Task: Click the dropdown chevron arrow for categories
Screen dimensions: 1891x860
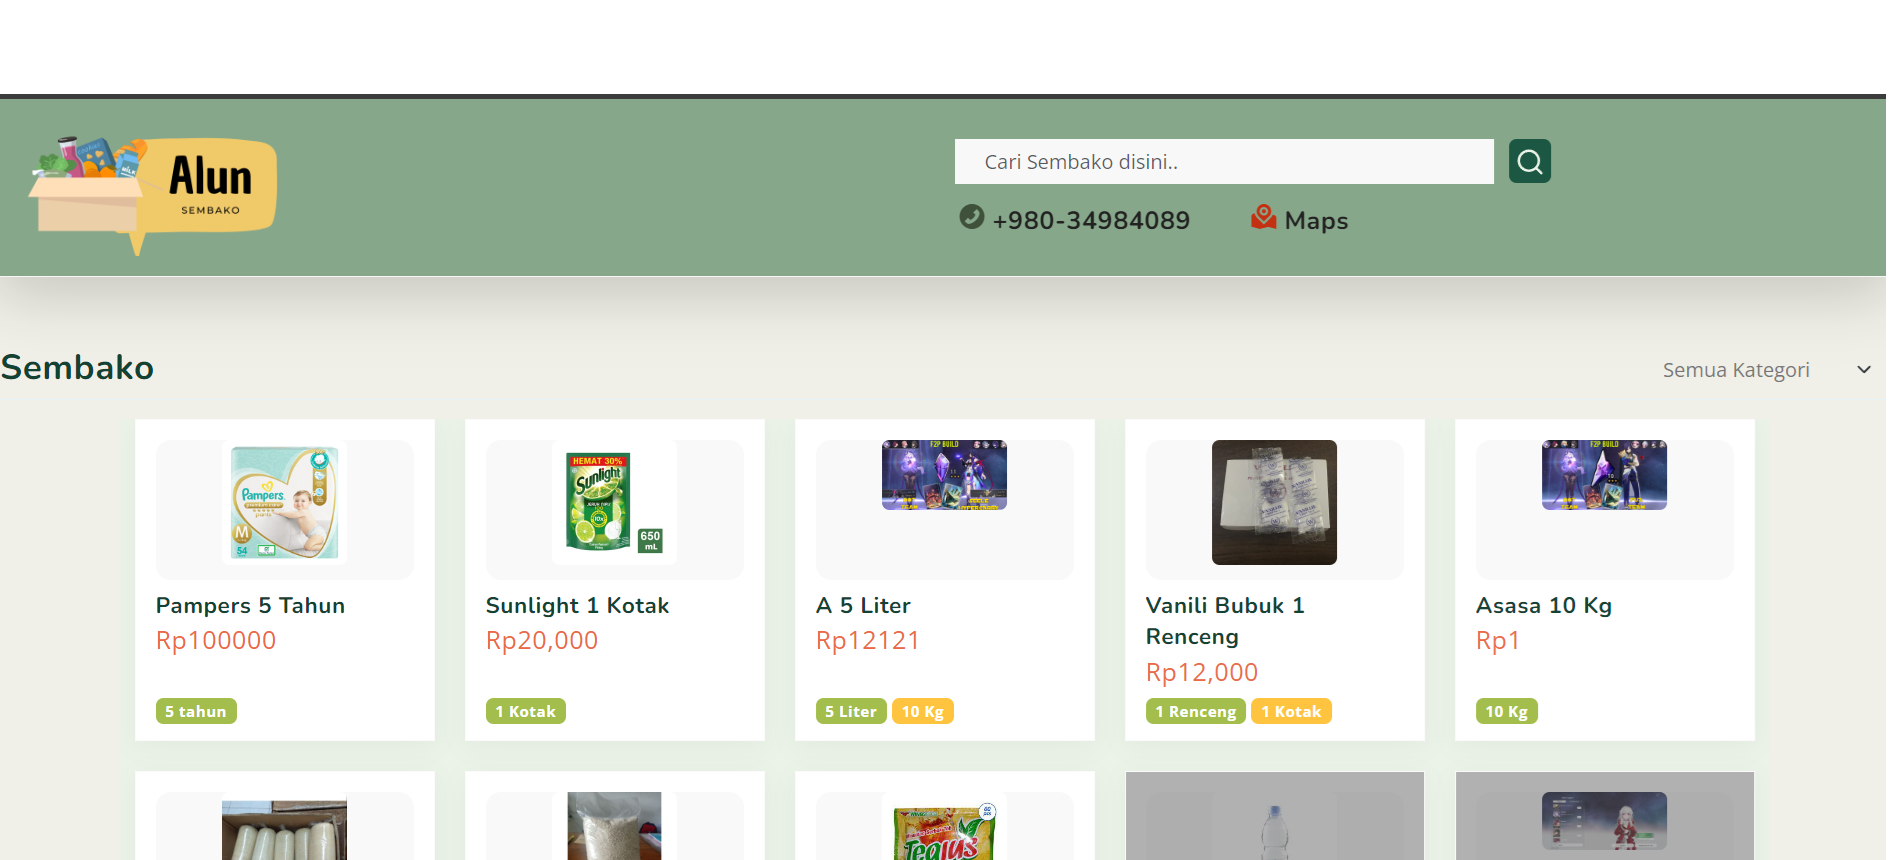Action: 1863,370
